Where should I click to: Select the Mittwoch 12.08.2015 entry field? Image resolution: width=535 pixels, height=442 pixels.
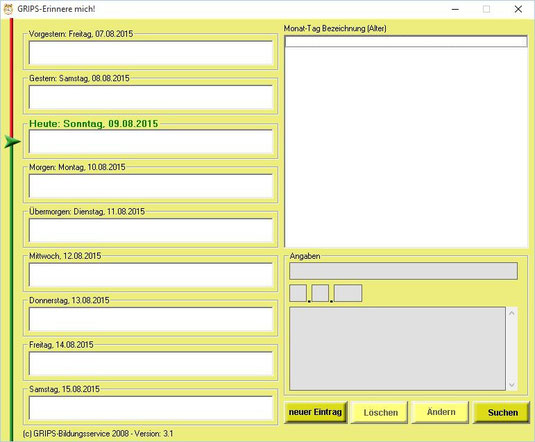(x=151, y=275)
